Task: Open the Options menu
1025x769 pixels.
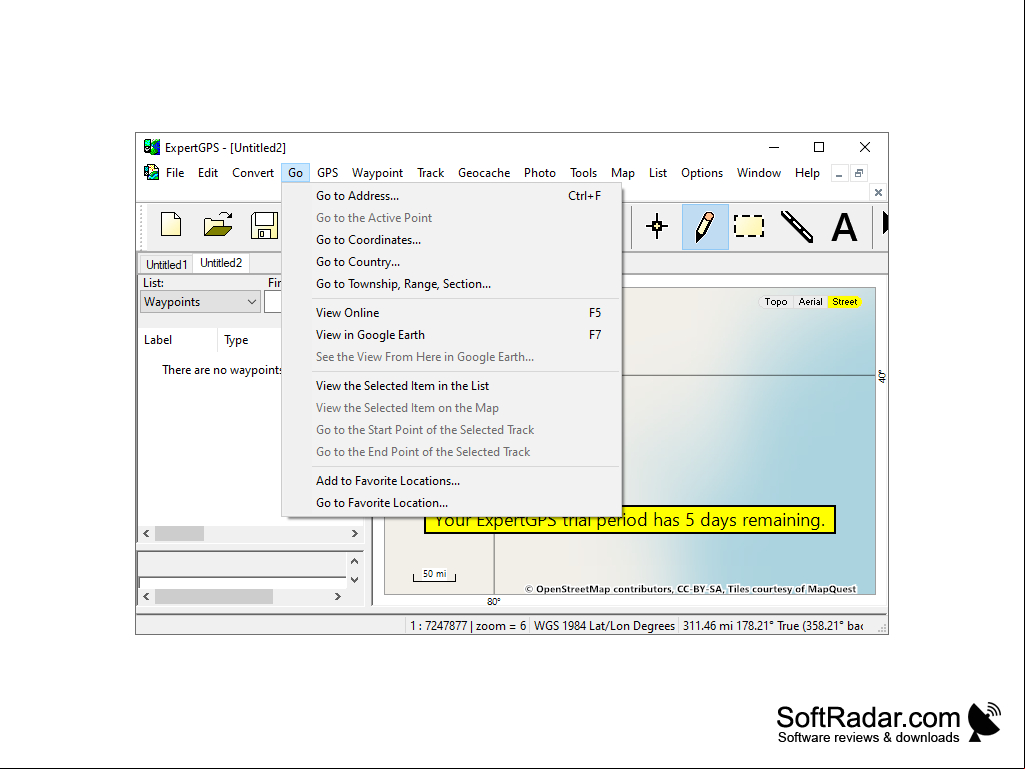Action: (x=701, y=173)
